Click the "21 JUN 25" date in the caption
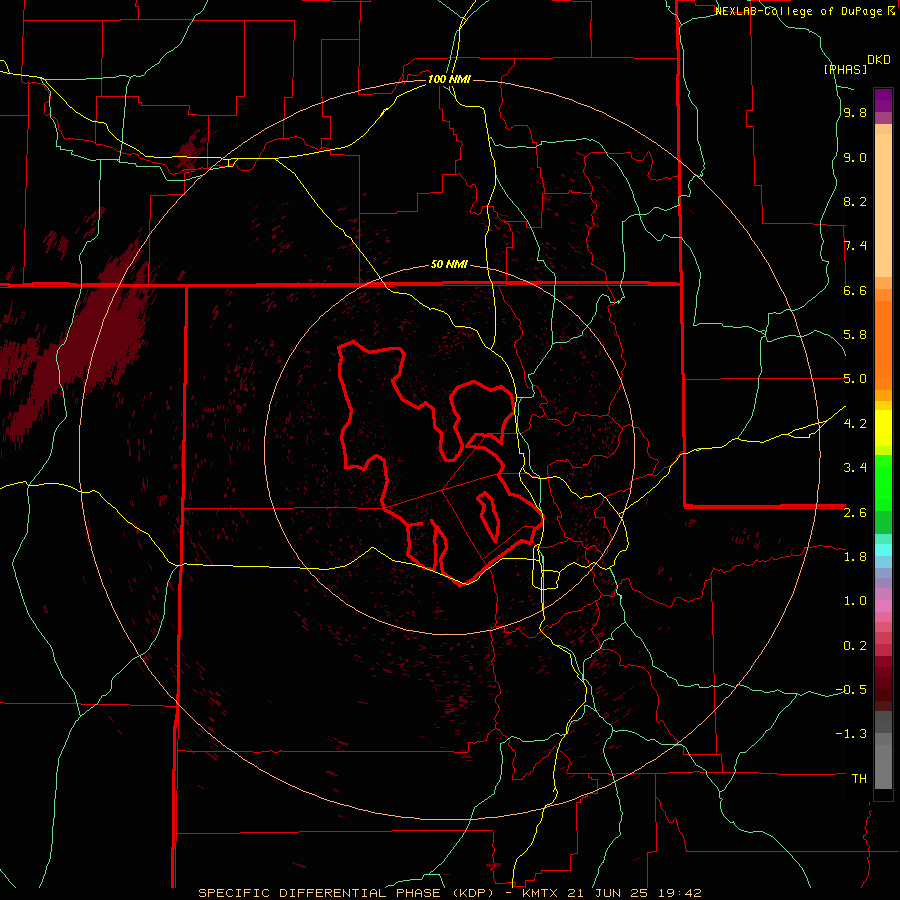This screenshot has width=900, height=900. coord(607,893)
